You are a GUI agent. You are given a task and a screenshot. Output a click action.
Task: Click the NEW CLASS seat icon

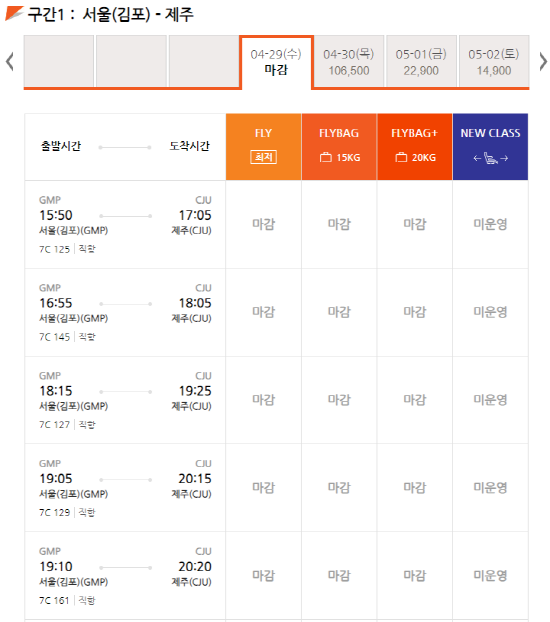[x=490, y=159]
